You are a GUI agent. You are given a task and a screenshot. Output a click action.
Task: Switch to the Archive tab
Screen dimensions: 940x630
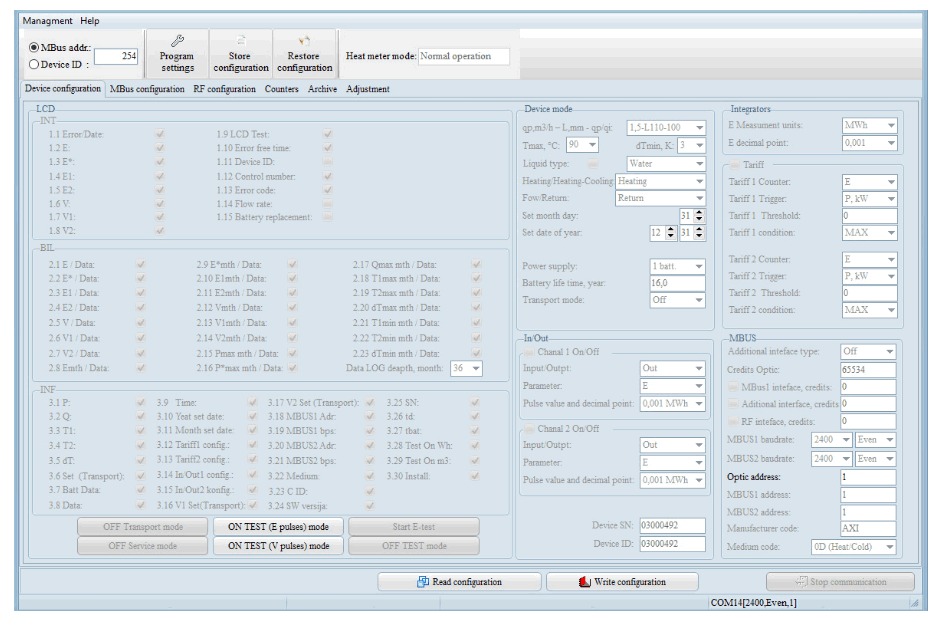point(322,89)
